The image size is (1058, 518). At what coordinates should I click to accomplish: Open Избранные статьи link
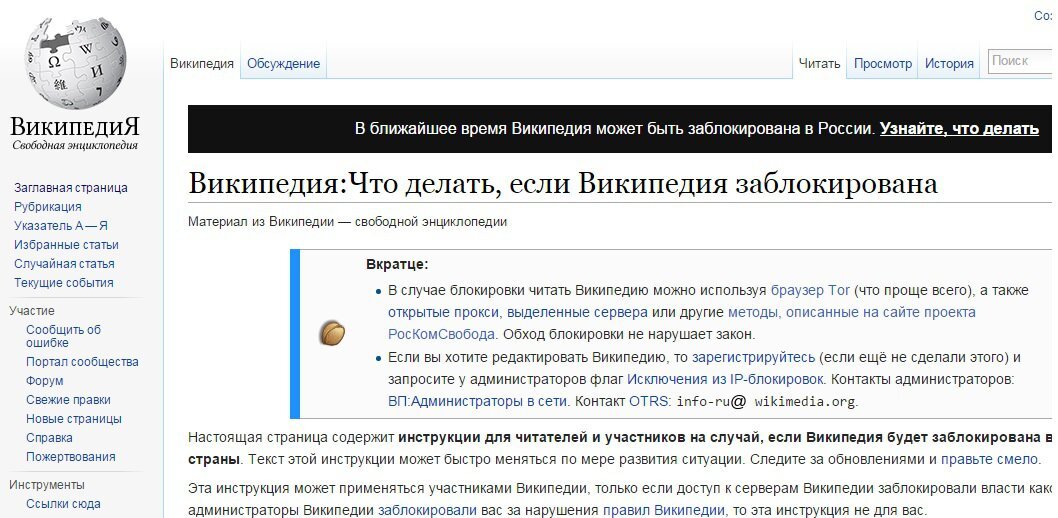click(x=66, y=244)
